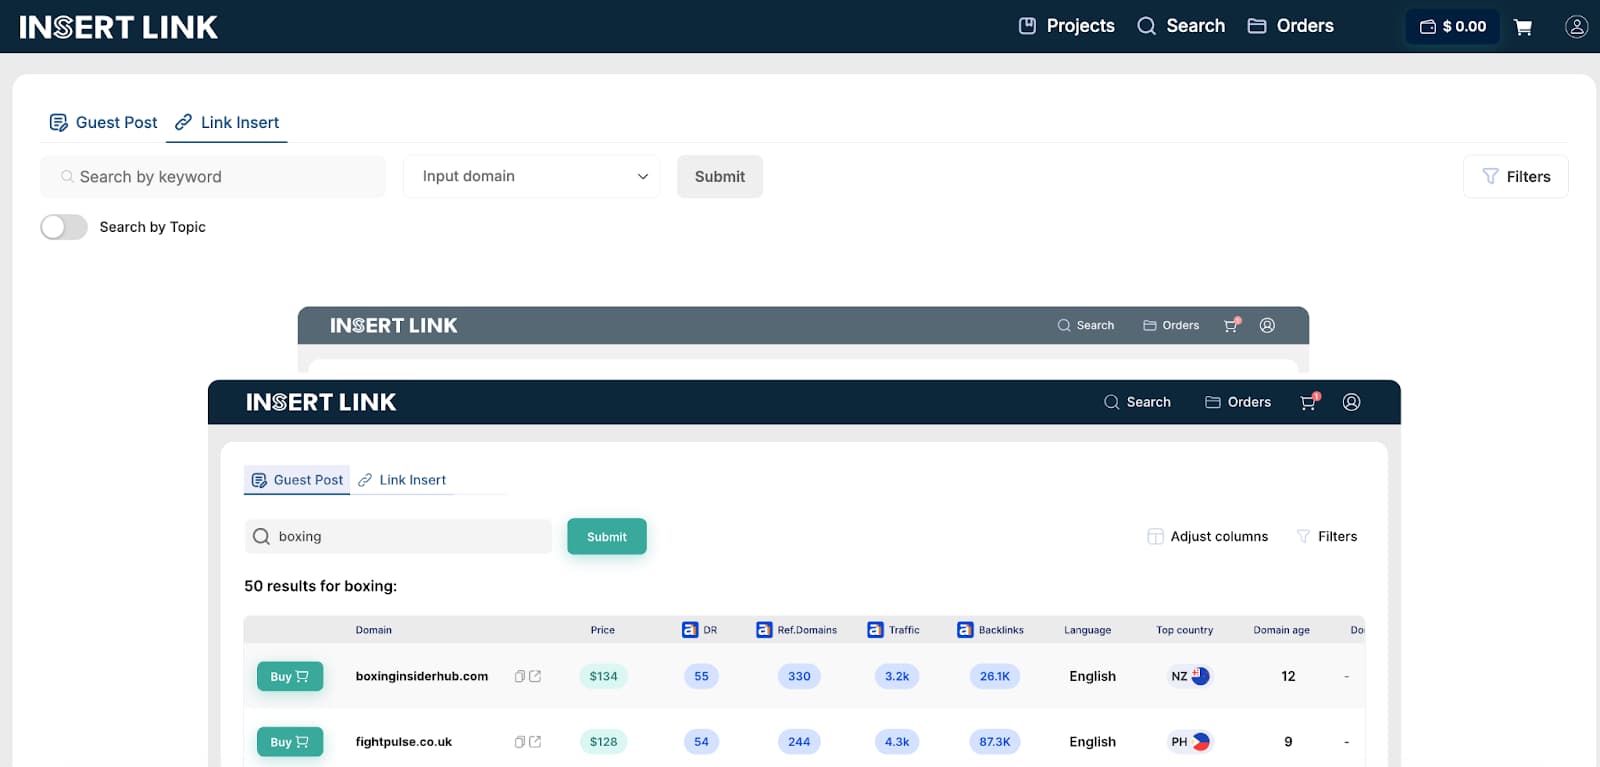Open Projects in top navigation

pos(1066,26)
